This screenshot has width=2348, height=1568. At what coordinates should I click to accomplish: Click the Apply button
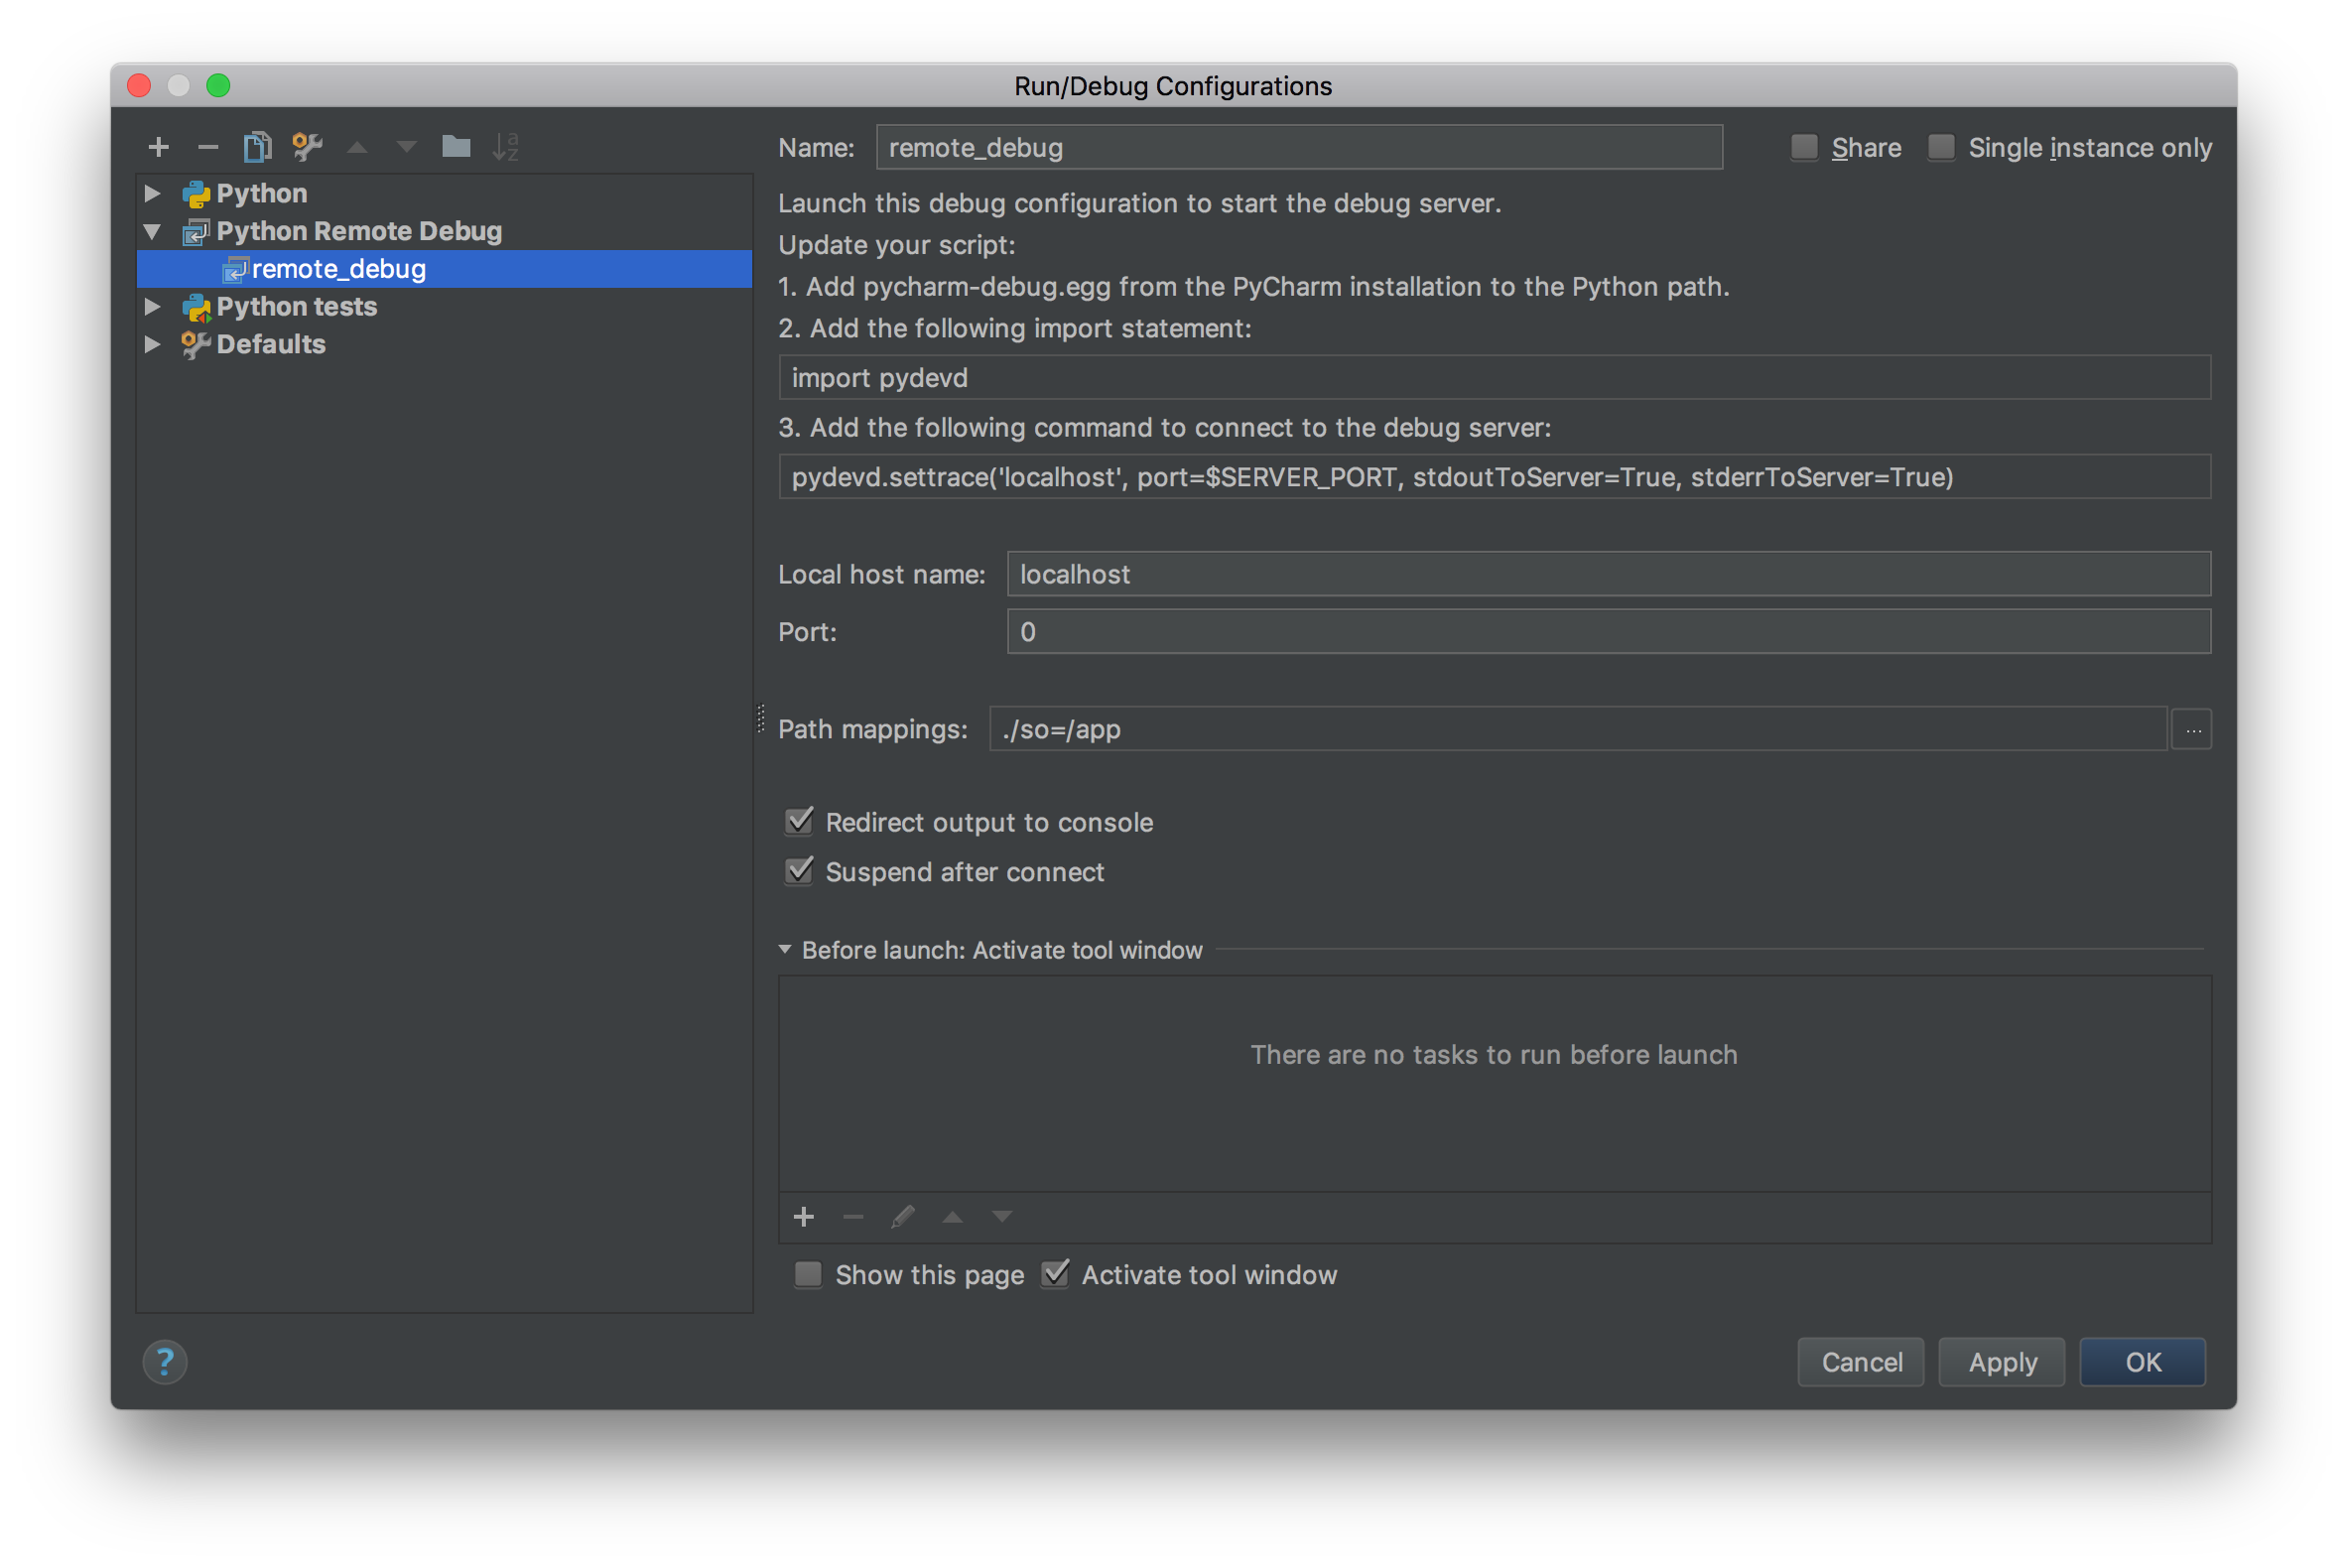pyautogui.click(x=2004, y=1362)
